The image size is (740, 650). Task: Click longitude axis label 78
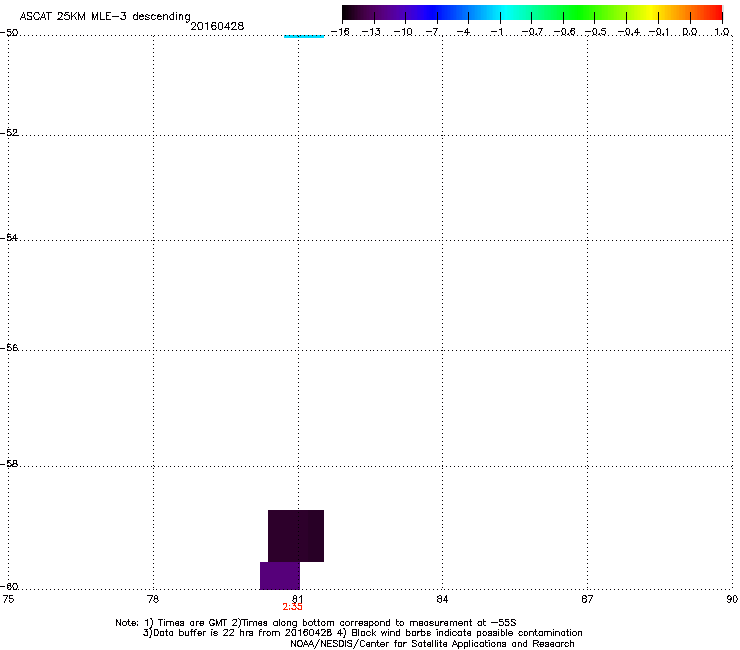click(153, 599)
